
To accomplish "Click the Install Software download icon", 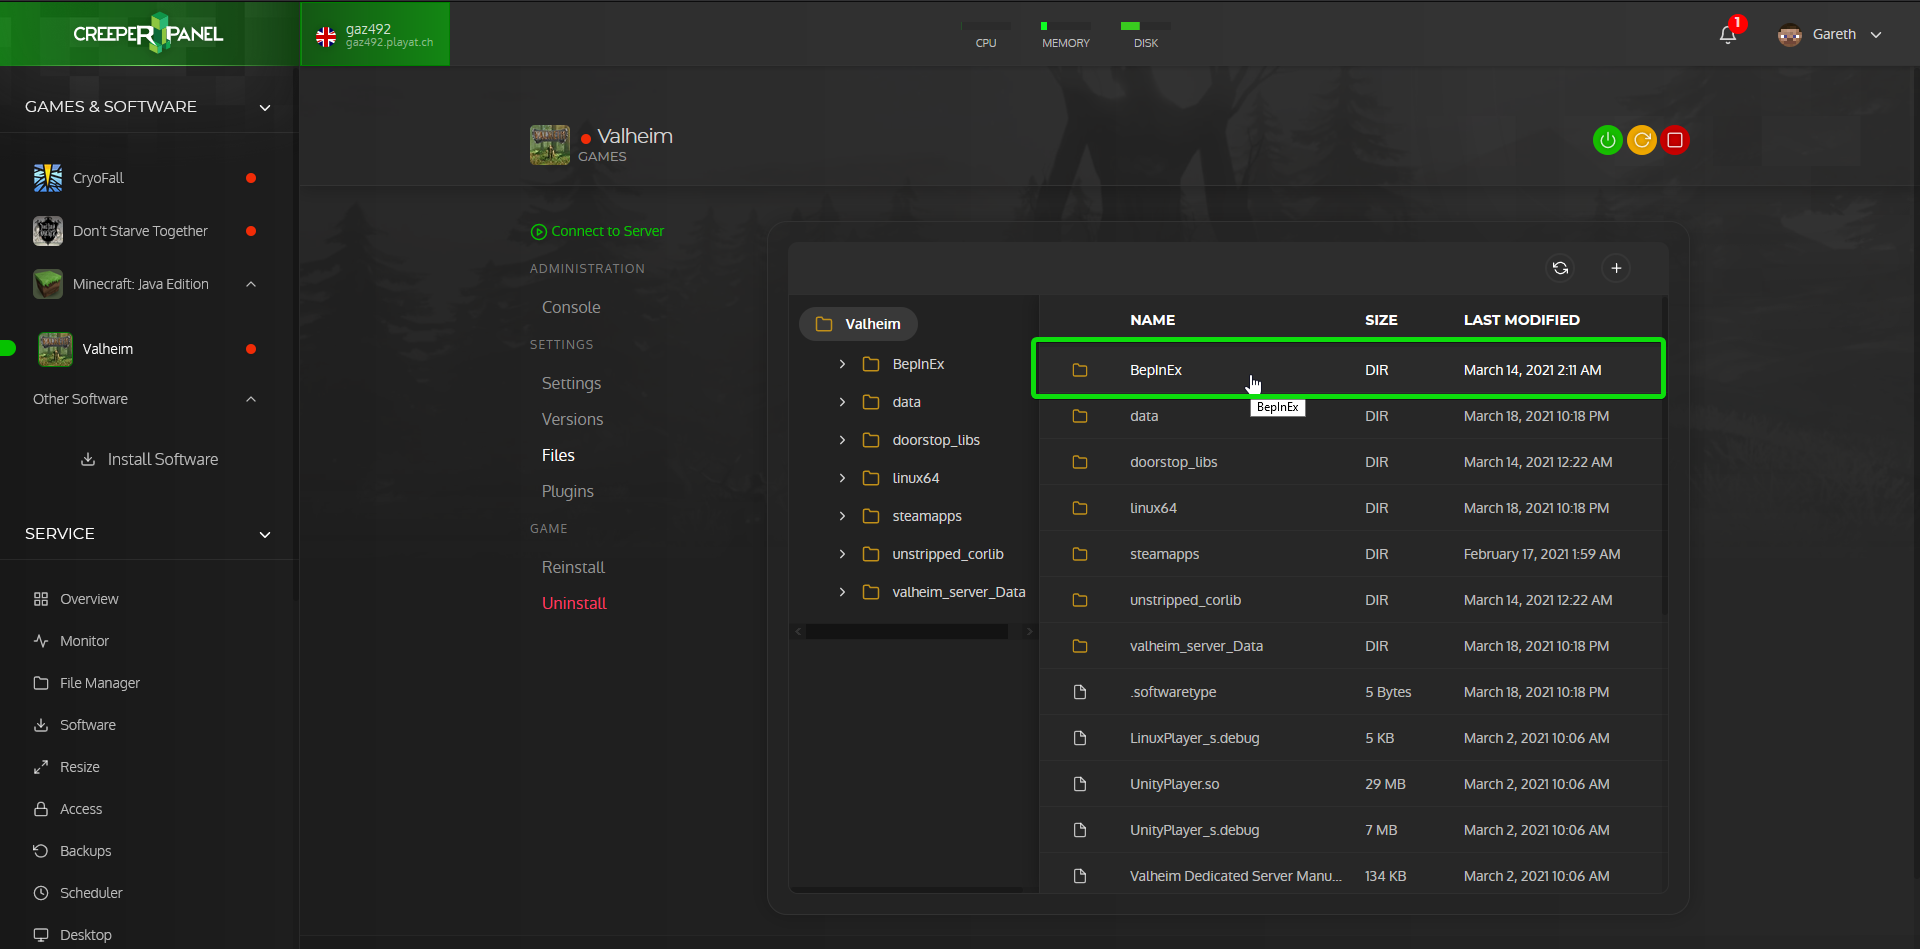I will point(88,459).
